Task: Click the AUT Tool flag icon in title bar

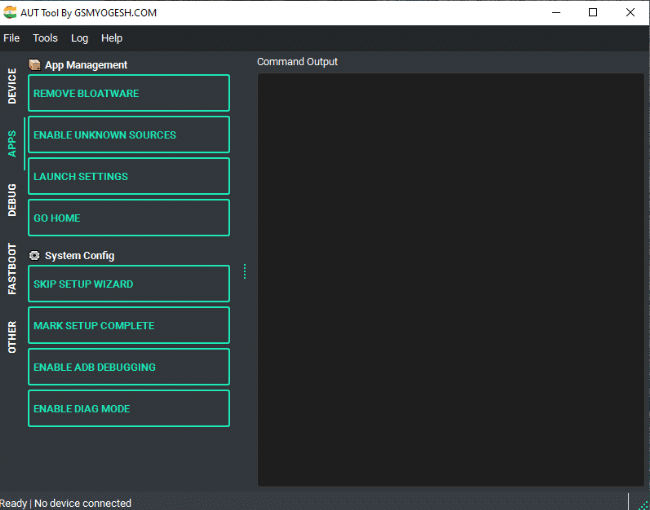Action: click(x=10, y=12)
